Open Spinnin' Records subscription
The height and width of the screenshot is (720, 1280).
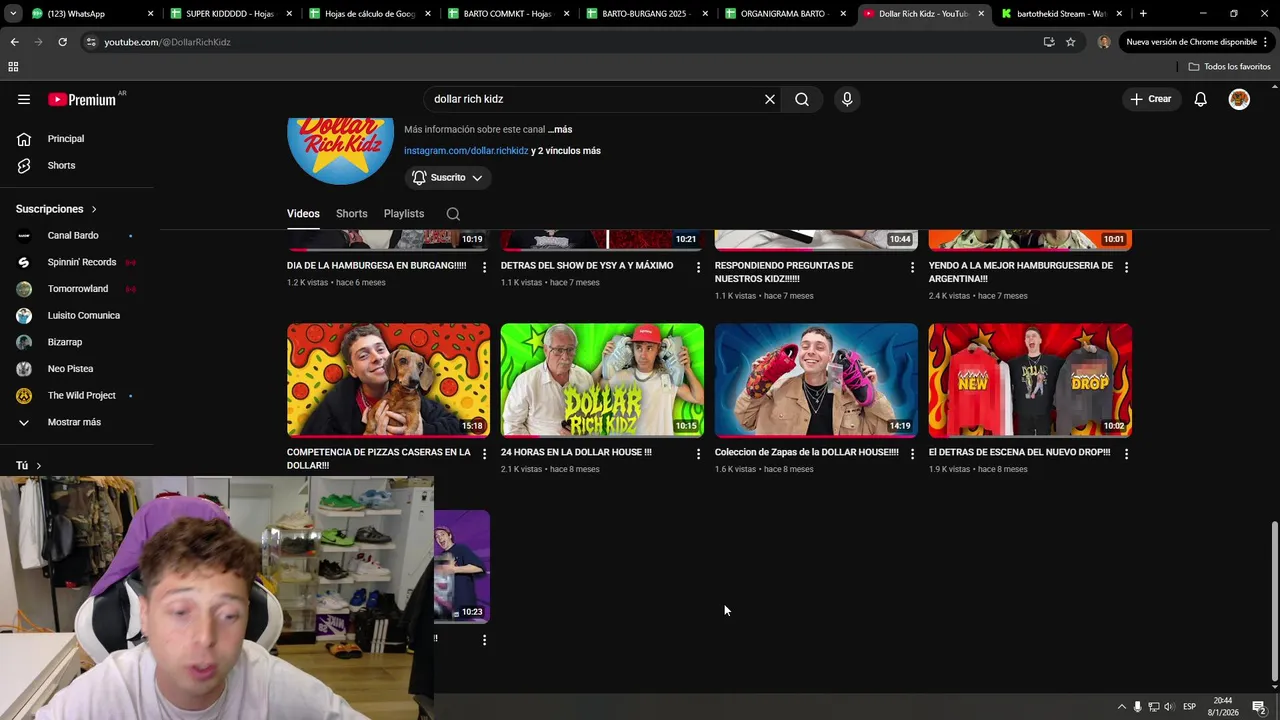(82, 262)
